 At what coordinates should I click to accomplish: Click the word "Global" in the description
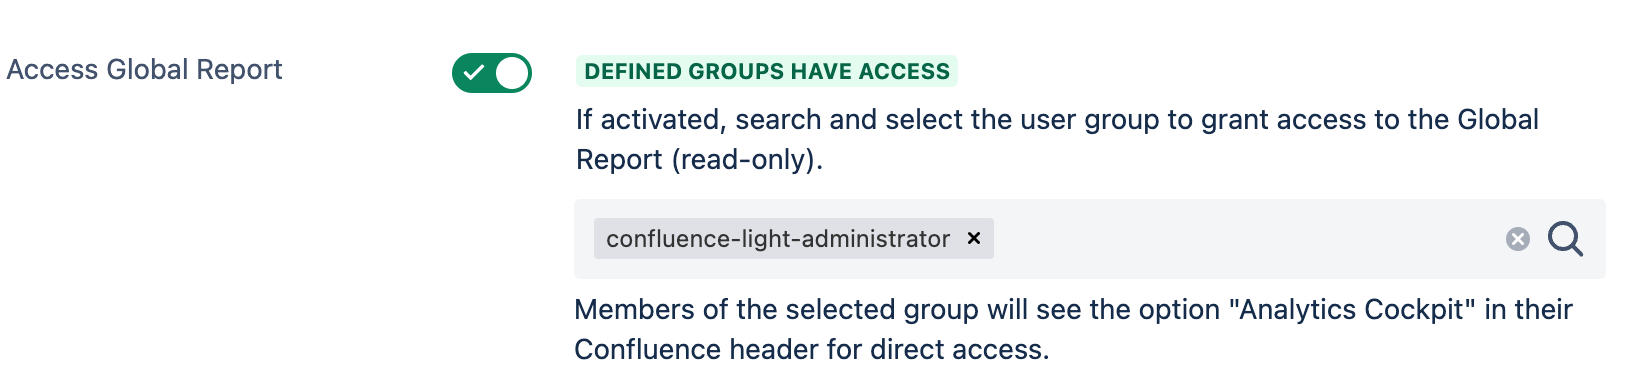point(1498,120)
